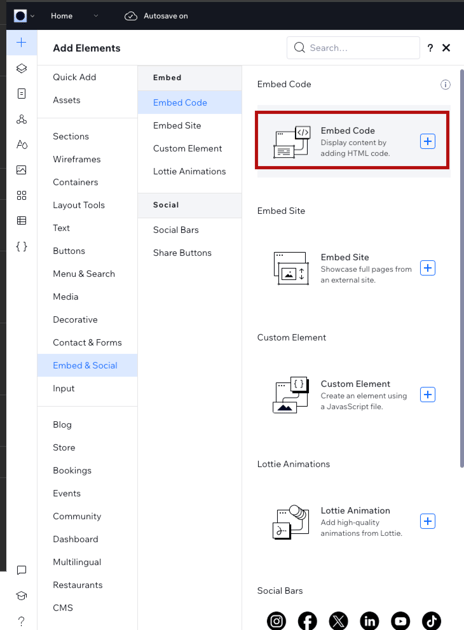Open the Decorative category
This screenshot has height=630, width=464.
point(75,319)
